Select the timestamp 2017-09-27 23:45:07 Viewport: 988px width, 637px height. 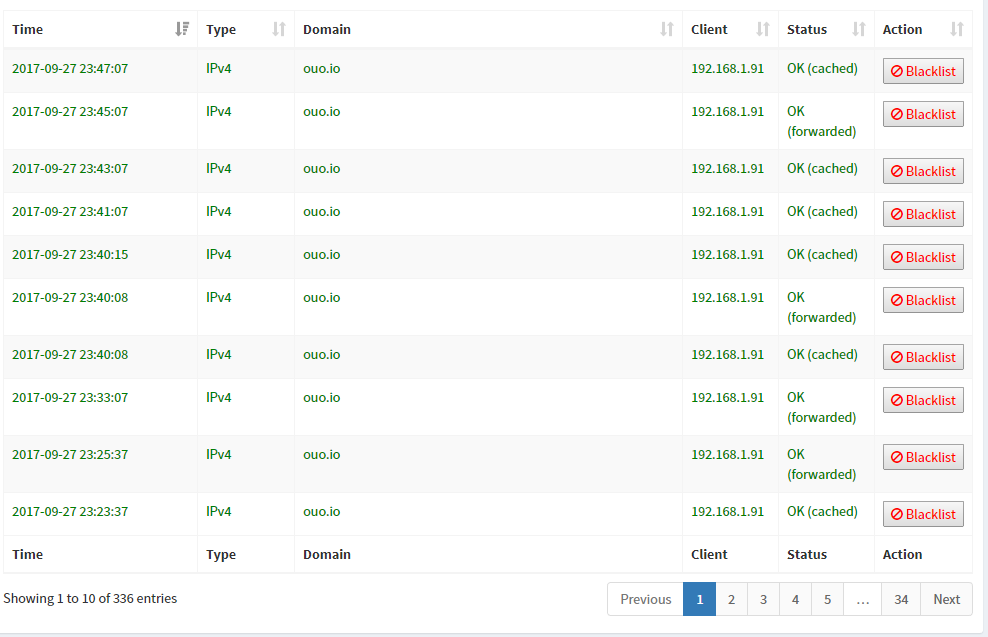(x=70, y=111)
